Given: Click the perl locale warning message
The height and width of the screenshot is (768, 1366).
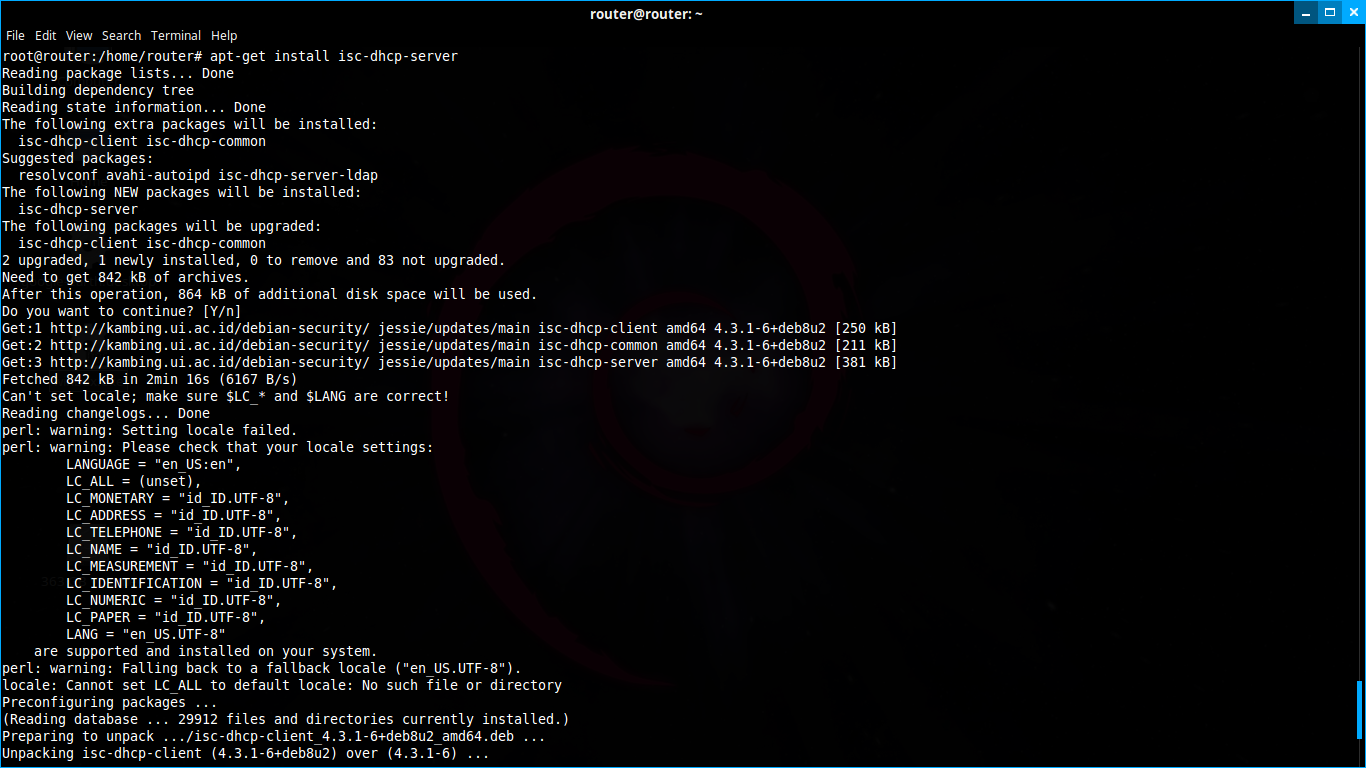Looking at the screenshot, I should pyautogui.click(x=150, y=430).
